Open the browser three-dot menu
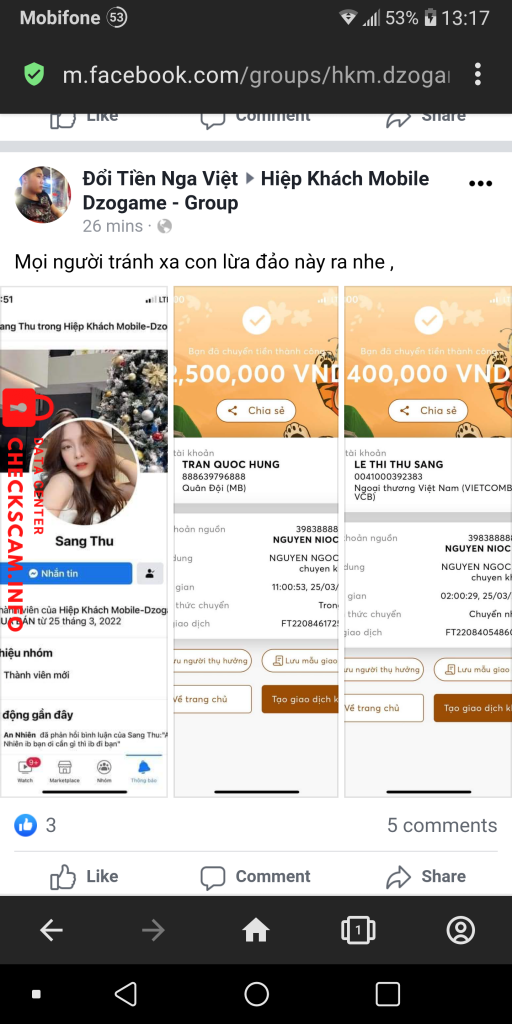512x1024 pixels. point(478,74)
